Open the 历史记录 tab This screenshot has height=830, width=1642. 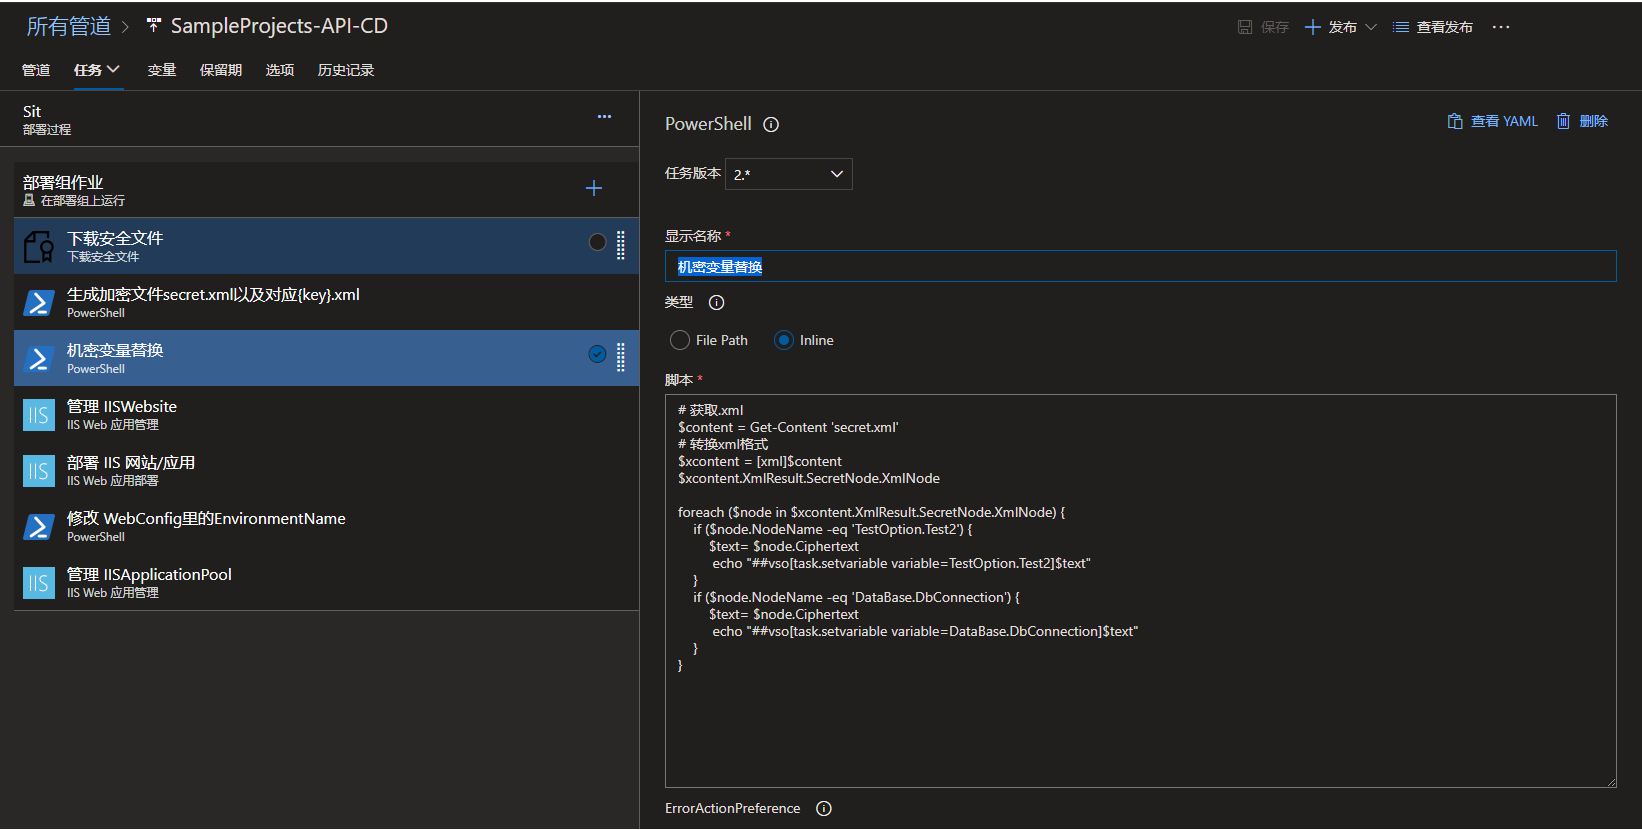(345, 70)
